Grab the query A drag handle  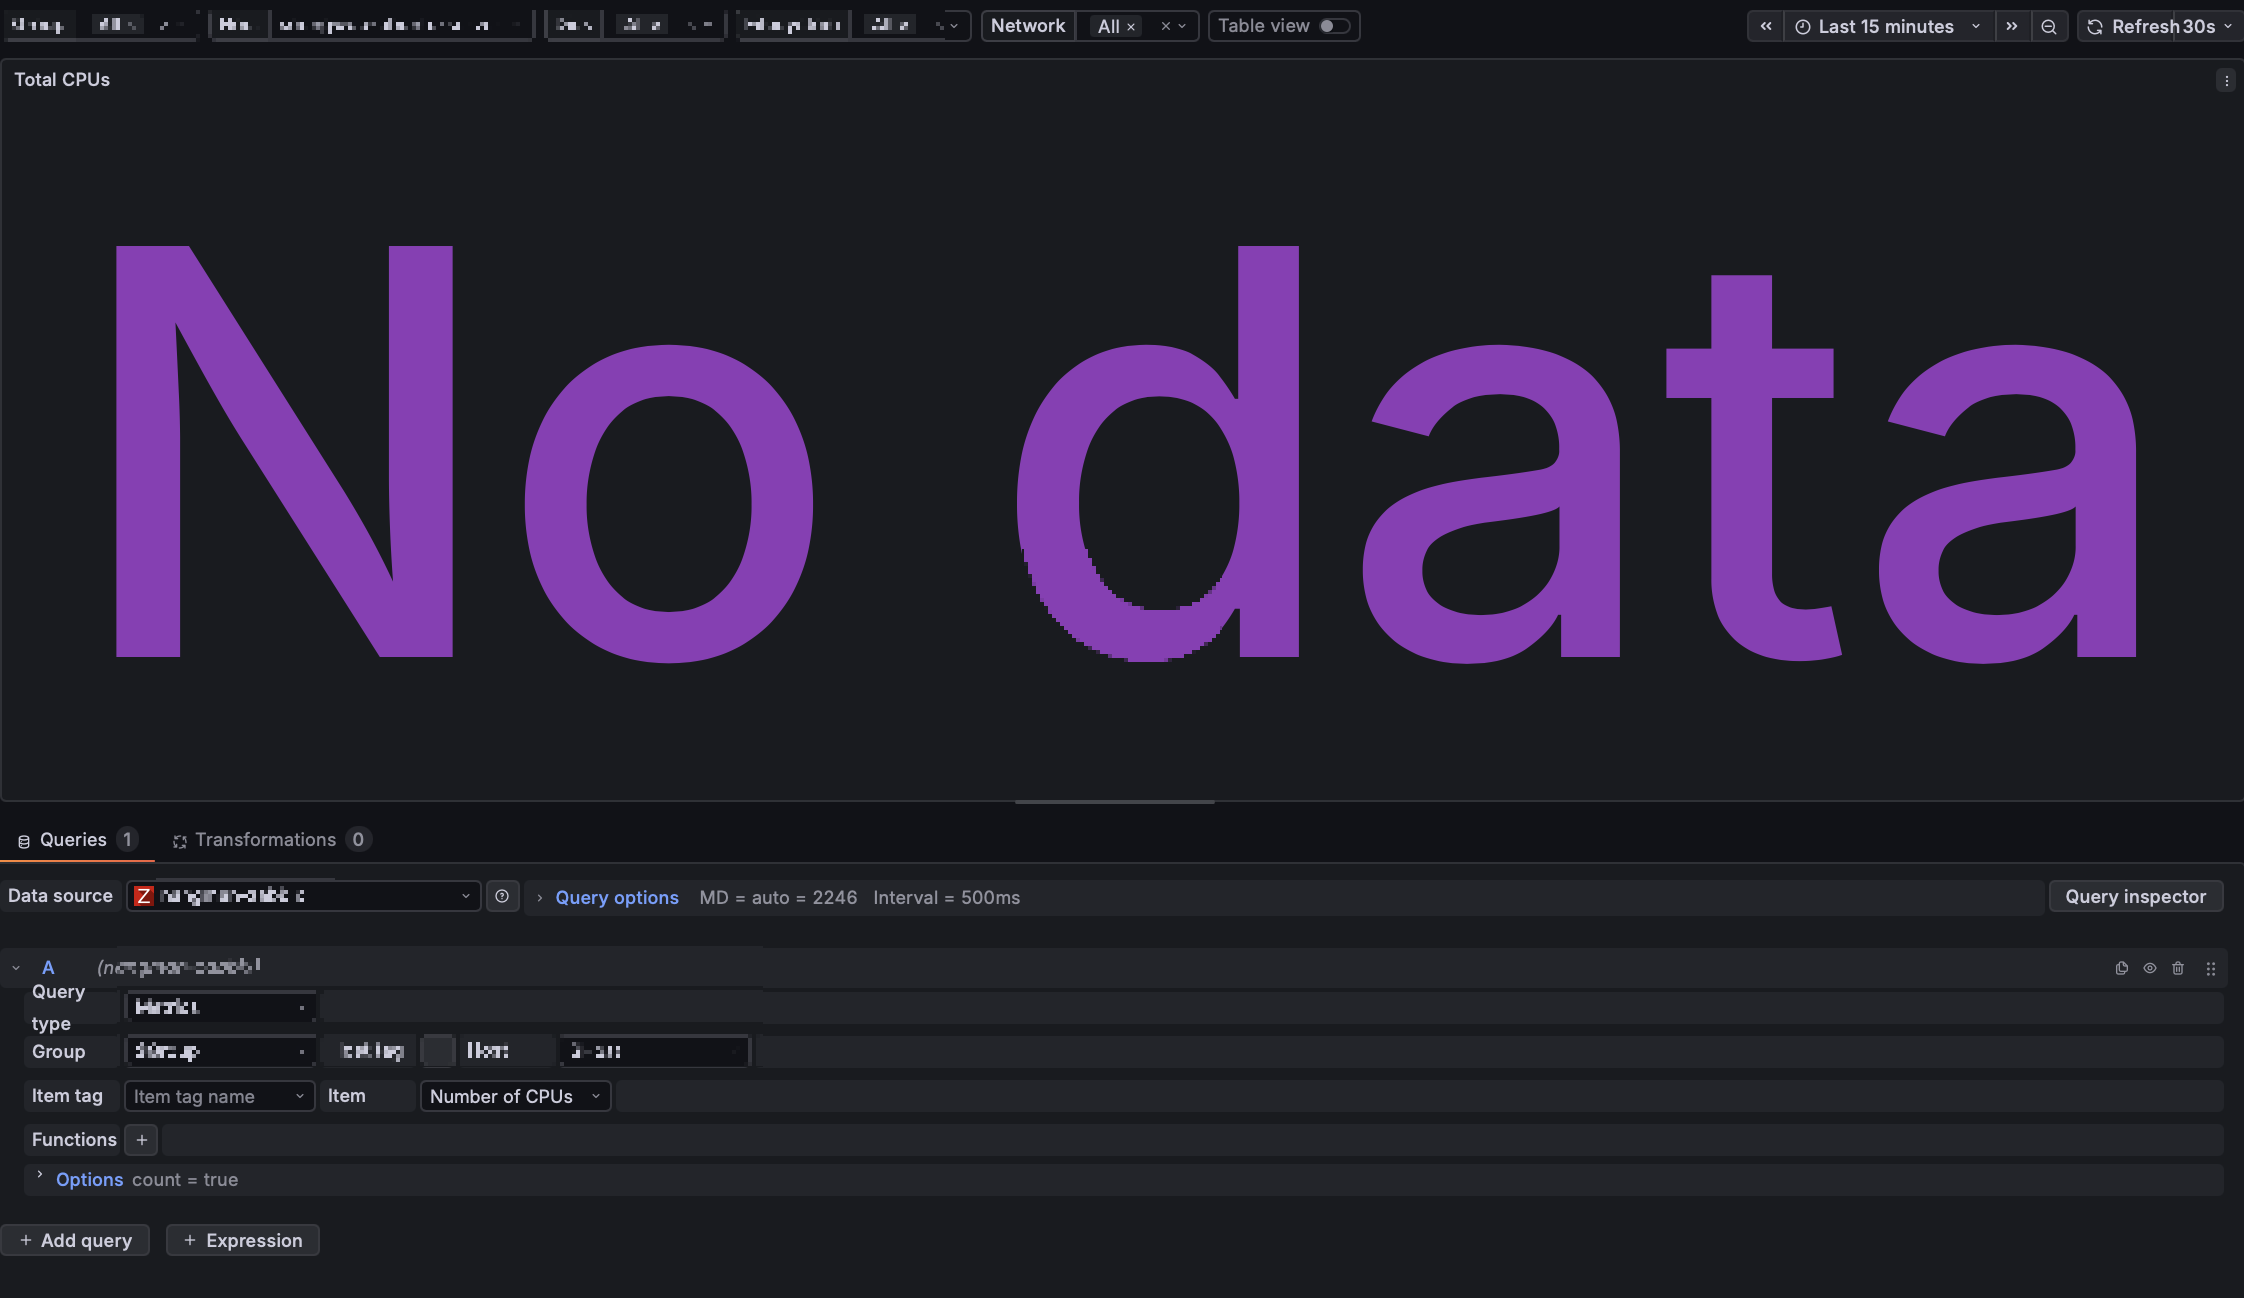pyautogui.click(x=2211, y=968)
